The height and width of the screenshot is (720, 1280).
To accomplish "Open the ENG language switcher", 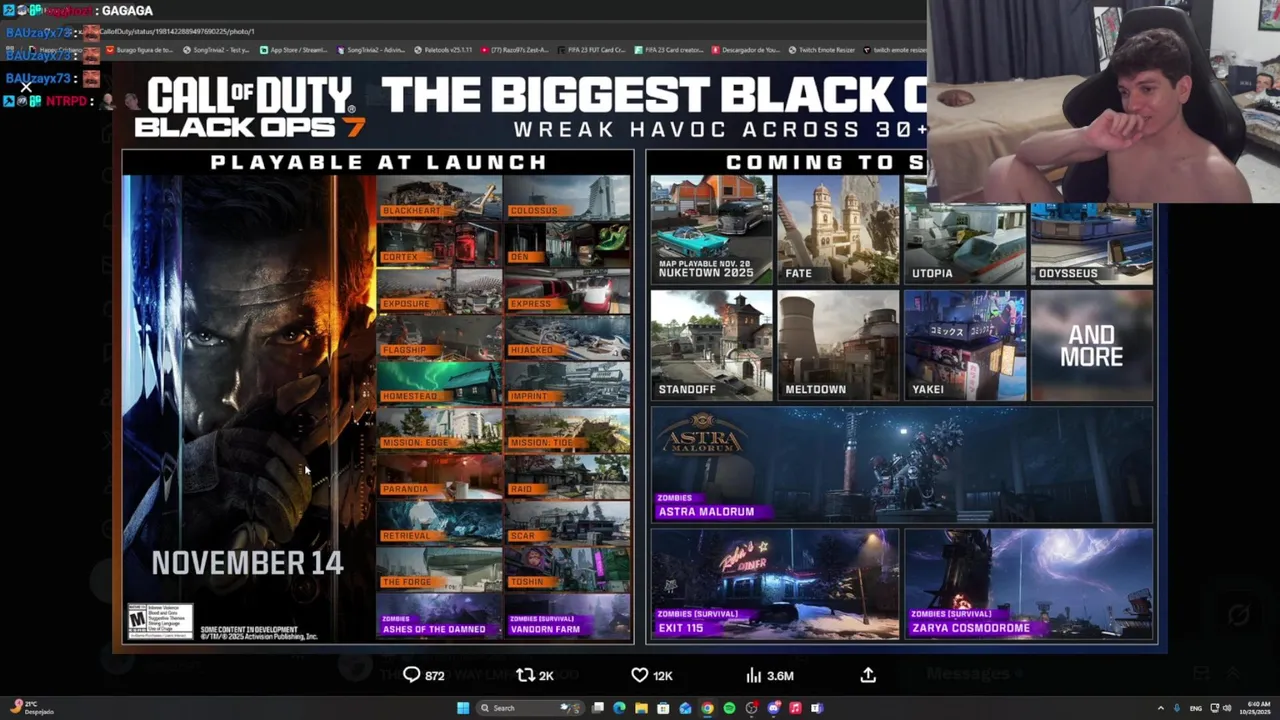I will click(x=1196, y=708).
